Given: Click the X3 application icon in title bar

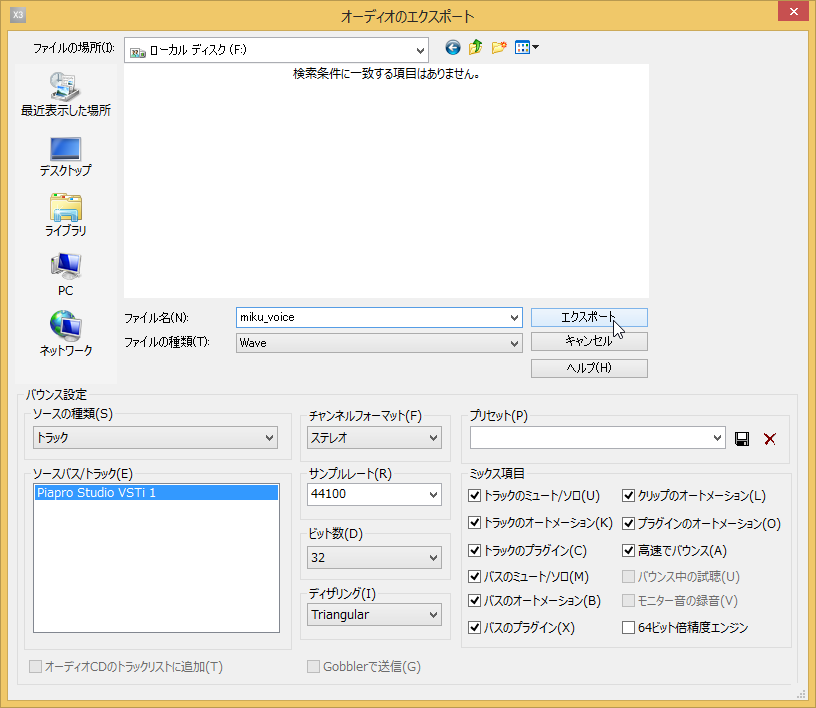Looking at the screenshot, I should tap(18, 15).
